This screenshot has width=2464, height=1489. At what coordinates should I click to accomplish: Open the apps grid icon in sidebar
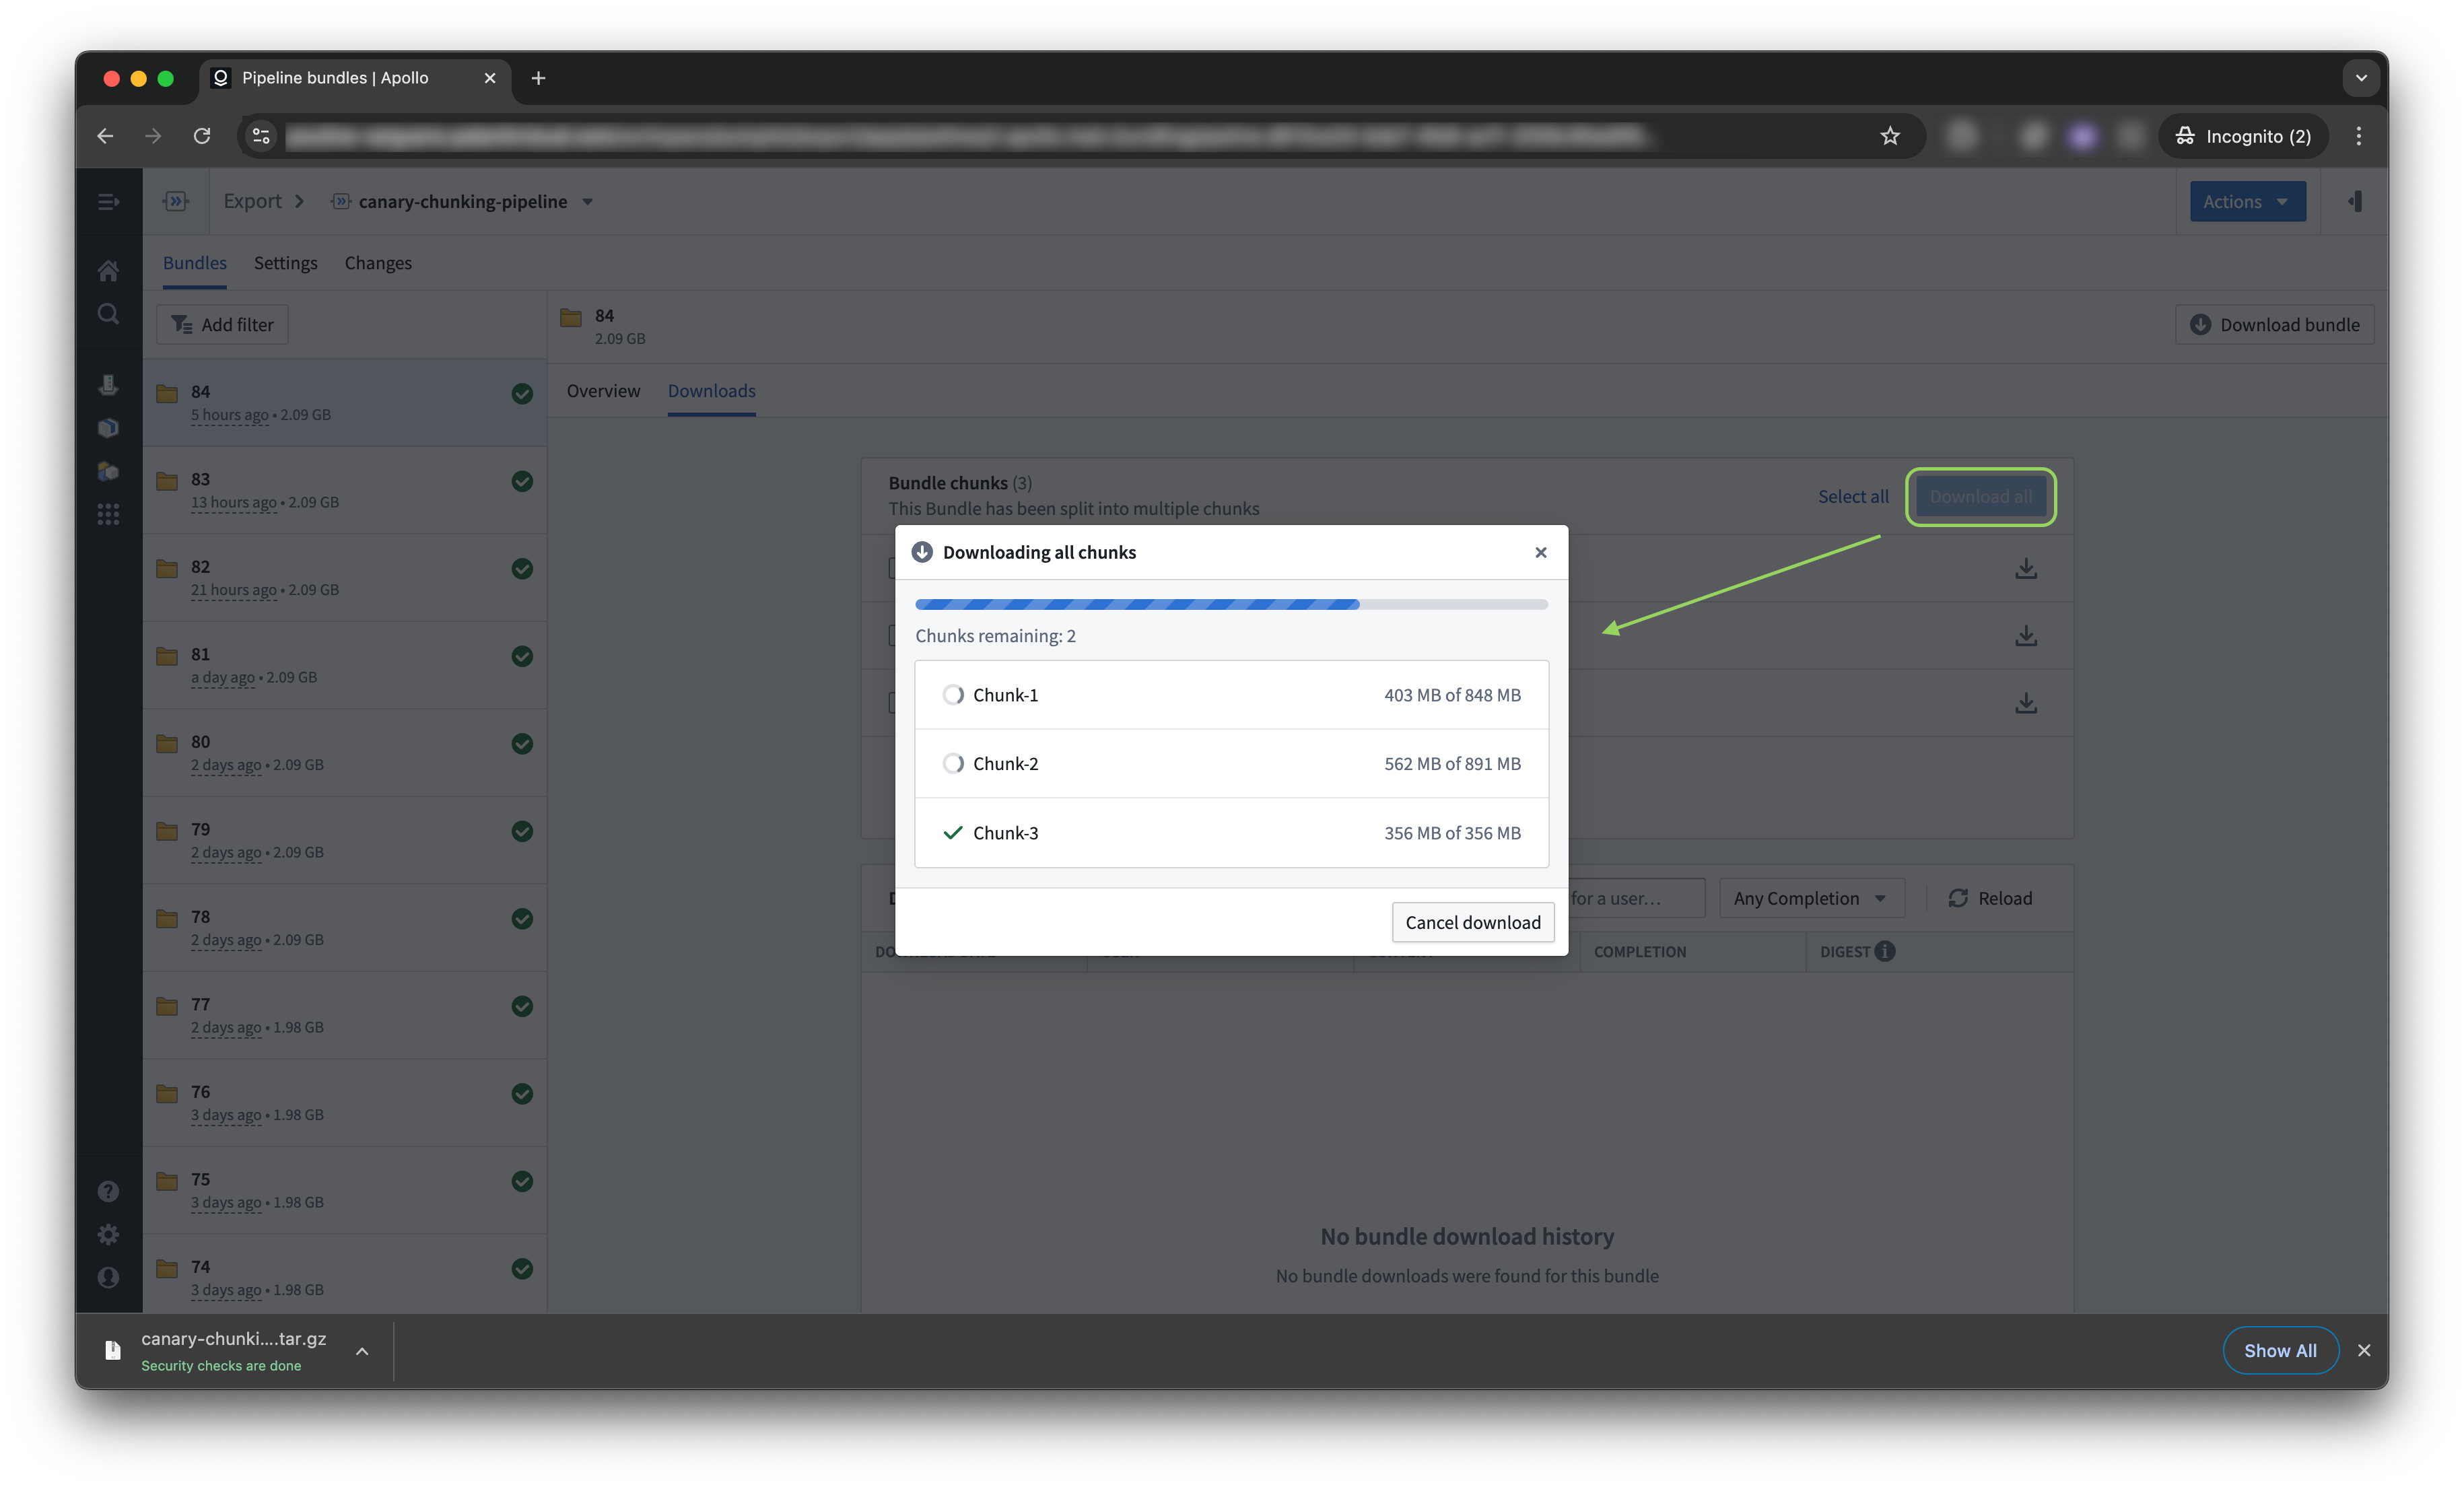point(108,514)
